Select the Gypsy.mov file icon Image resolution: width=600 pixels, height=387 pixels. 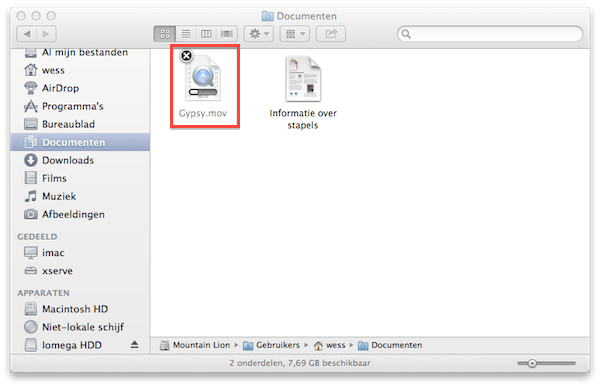204,78
